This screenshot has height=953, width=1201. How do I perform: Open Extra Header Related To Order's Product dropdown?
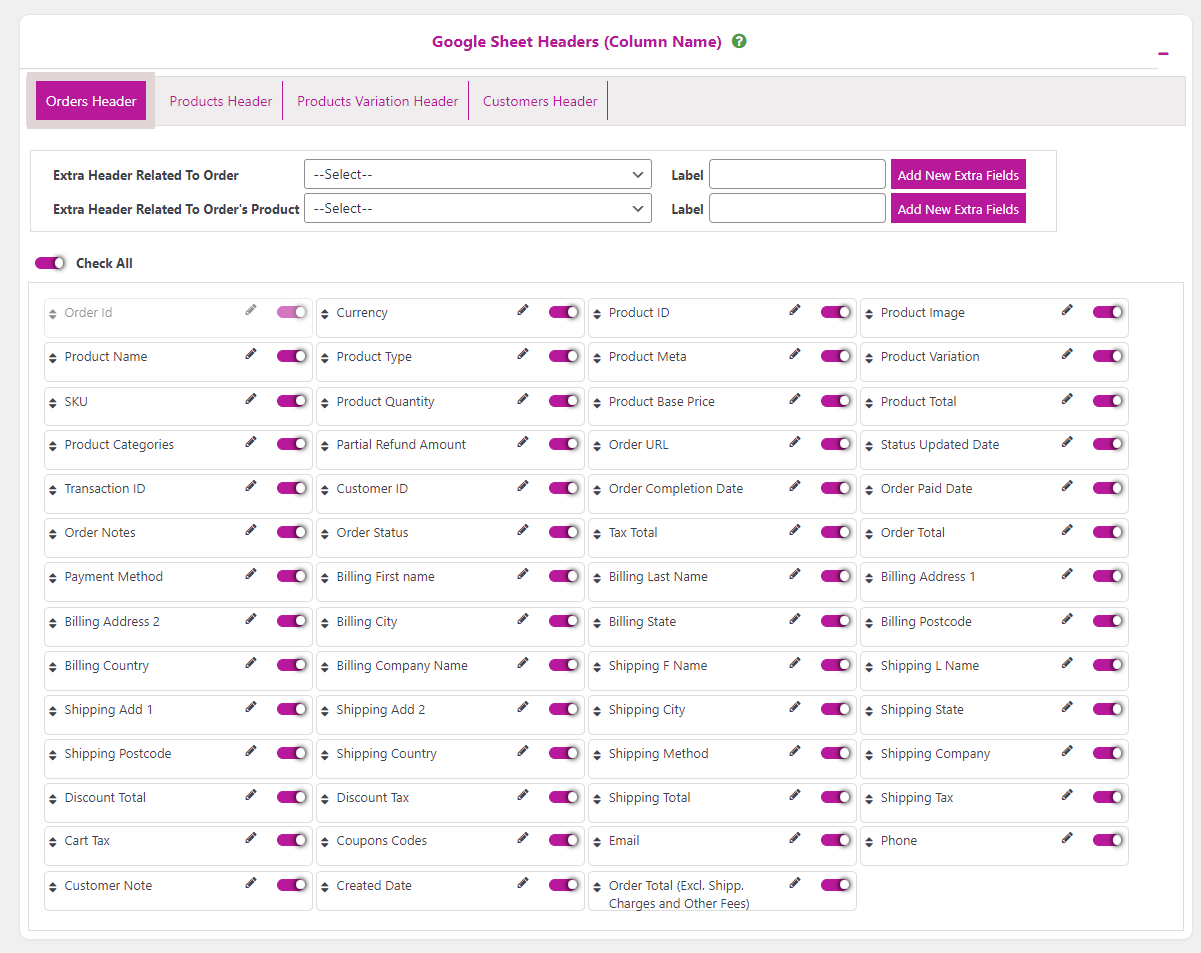tap(478, 208)
